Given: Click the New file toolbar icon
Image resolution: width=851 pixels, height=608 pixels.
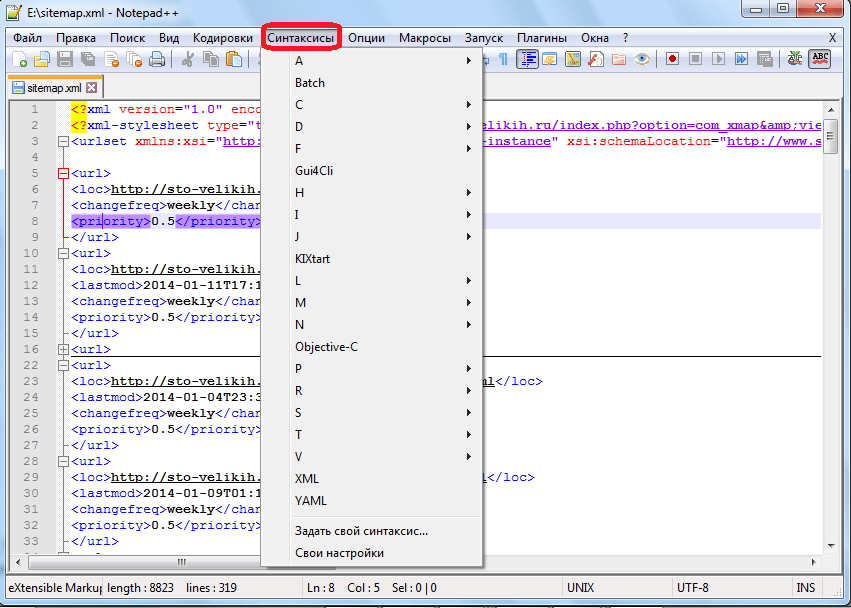Looking at the screenshot, I should (x=19, y=60).
